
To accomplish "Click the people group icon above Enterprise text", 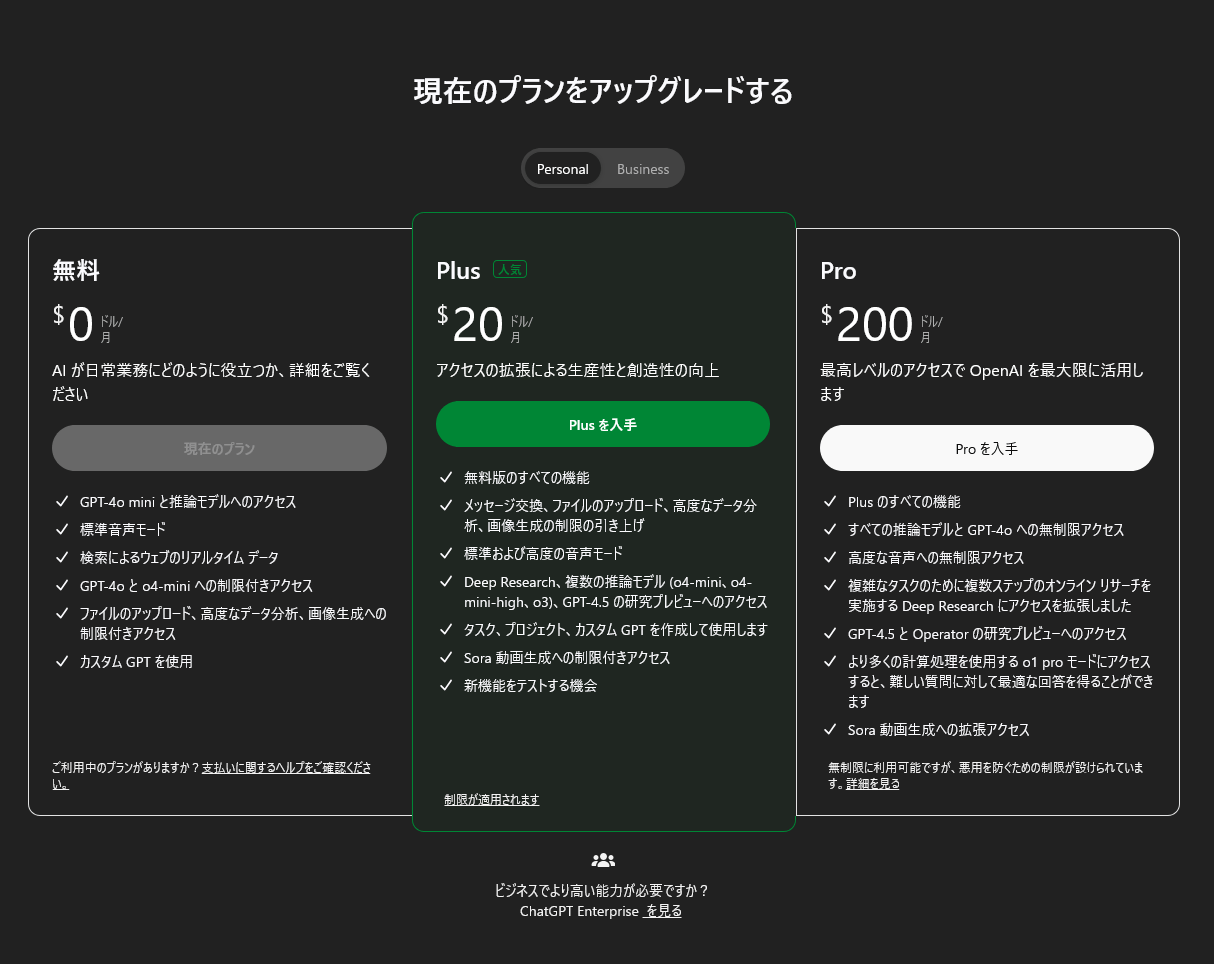I will [603, 860].
